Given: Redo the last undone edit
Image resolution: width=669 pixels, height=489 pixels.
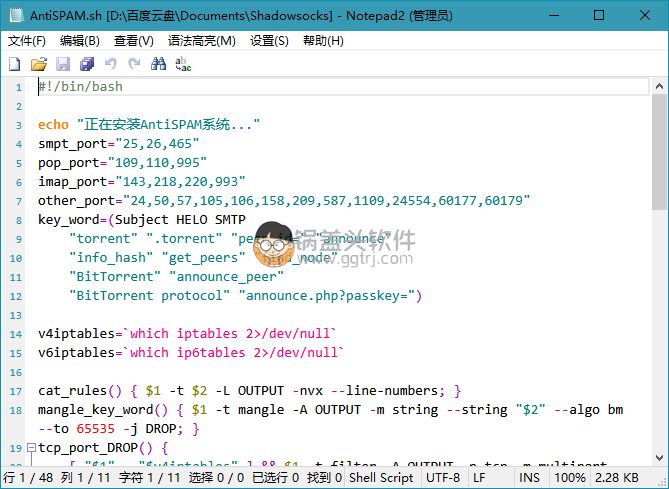Looking at the screenshot, I should point(134,64).
